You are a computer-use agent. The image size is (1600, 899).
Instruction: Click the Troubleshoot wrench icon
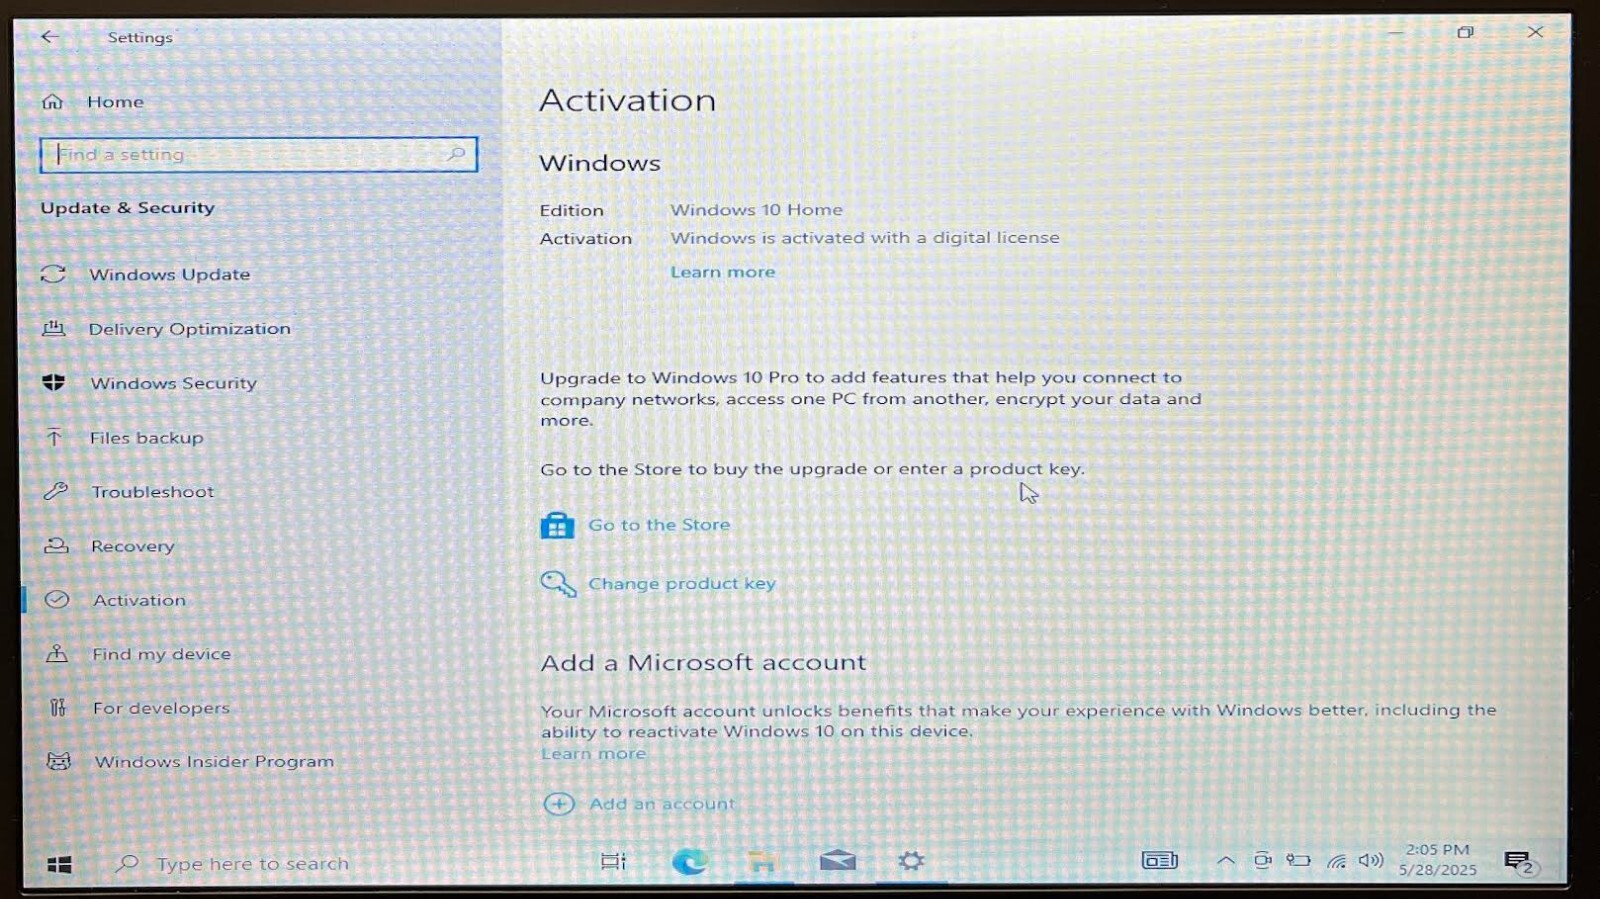point(55,491)
